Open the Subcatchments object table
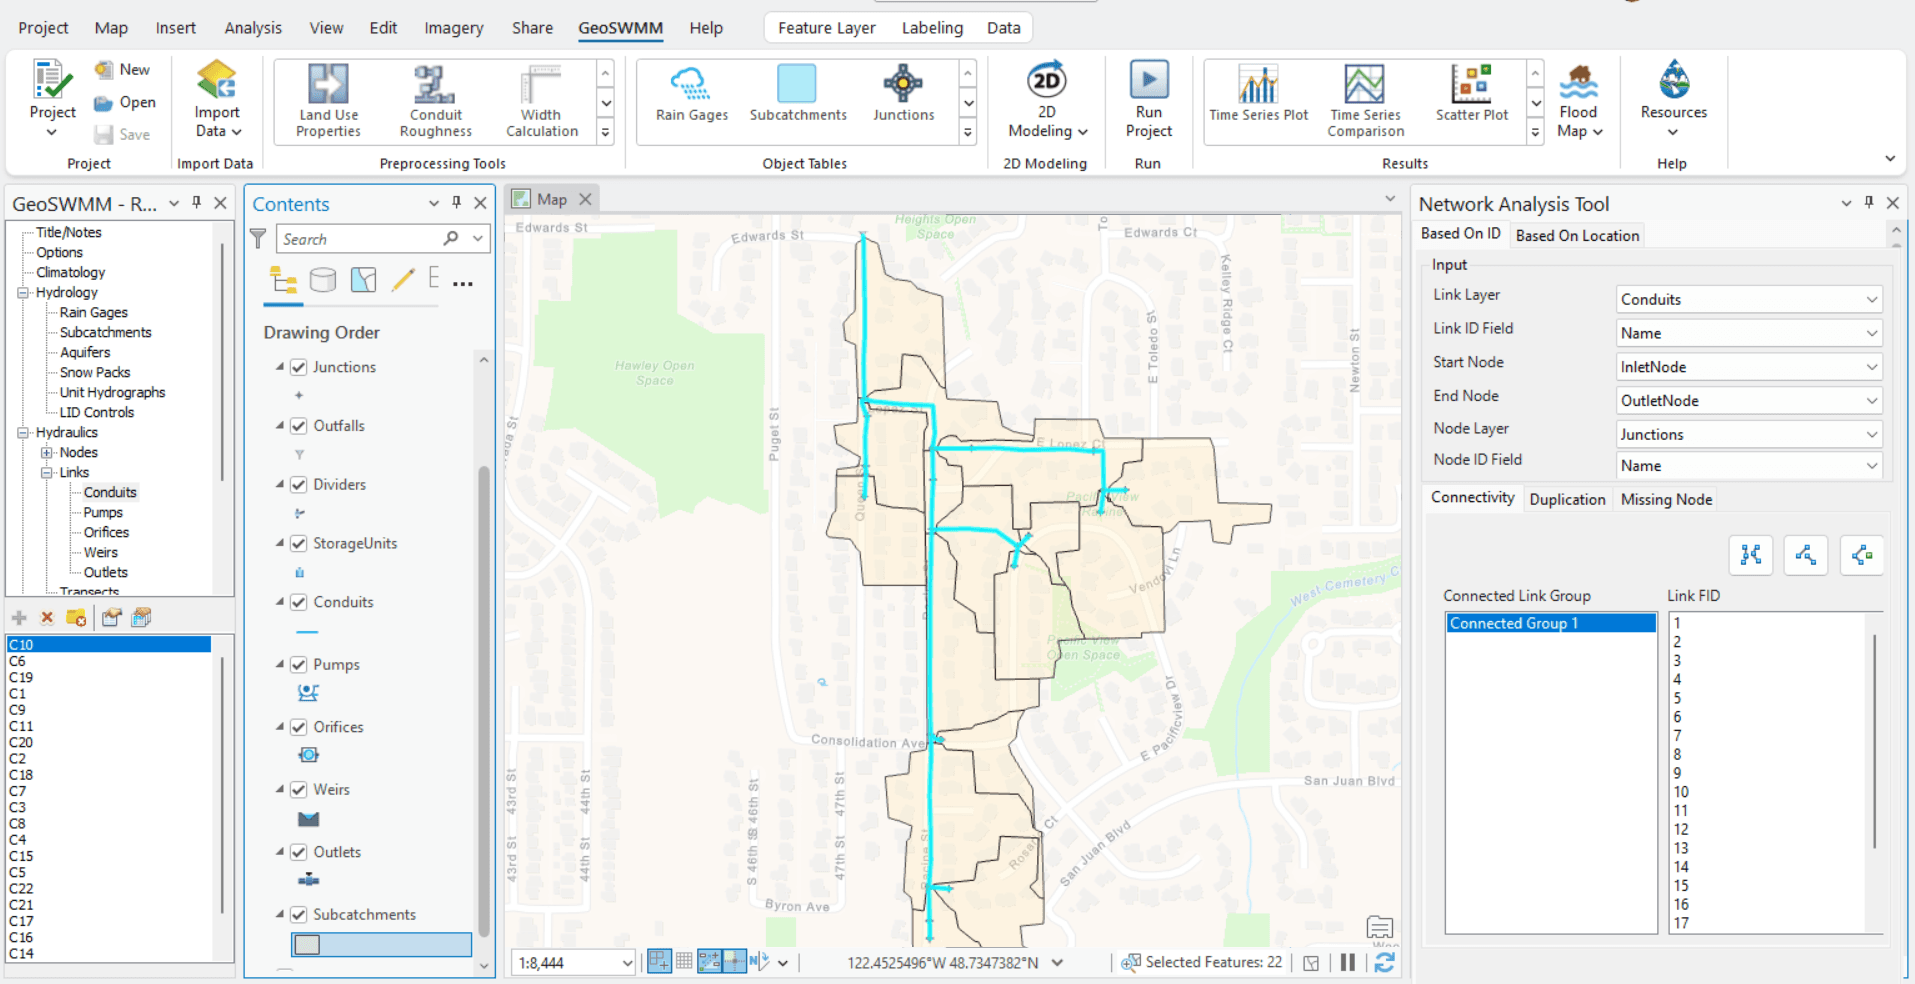Screen dimensions: 1915x984 point(797,94)
